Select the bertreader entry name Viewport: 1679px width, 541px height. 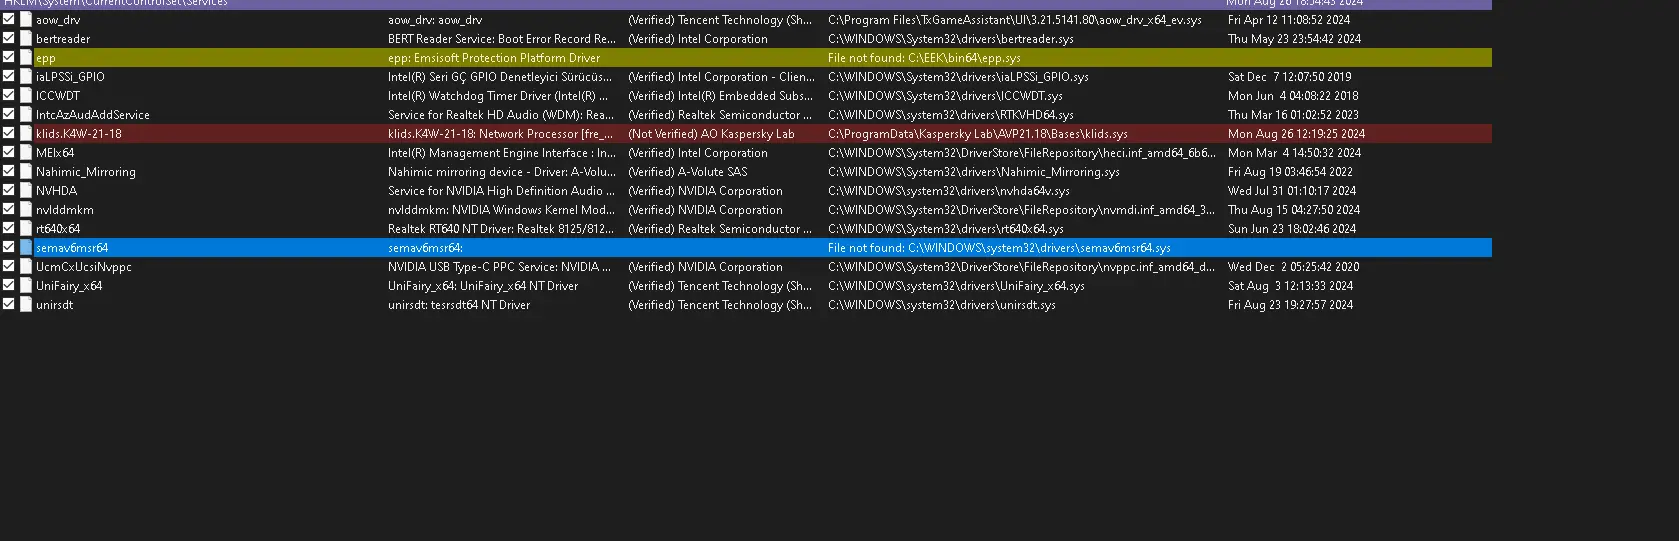click(63, 39)
